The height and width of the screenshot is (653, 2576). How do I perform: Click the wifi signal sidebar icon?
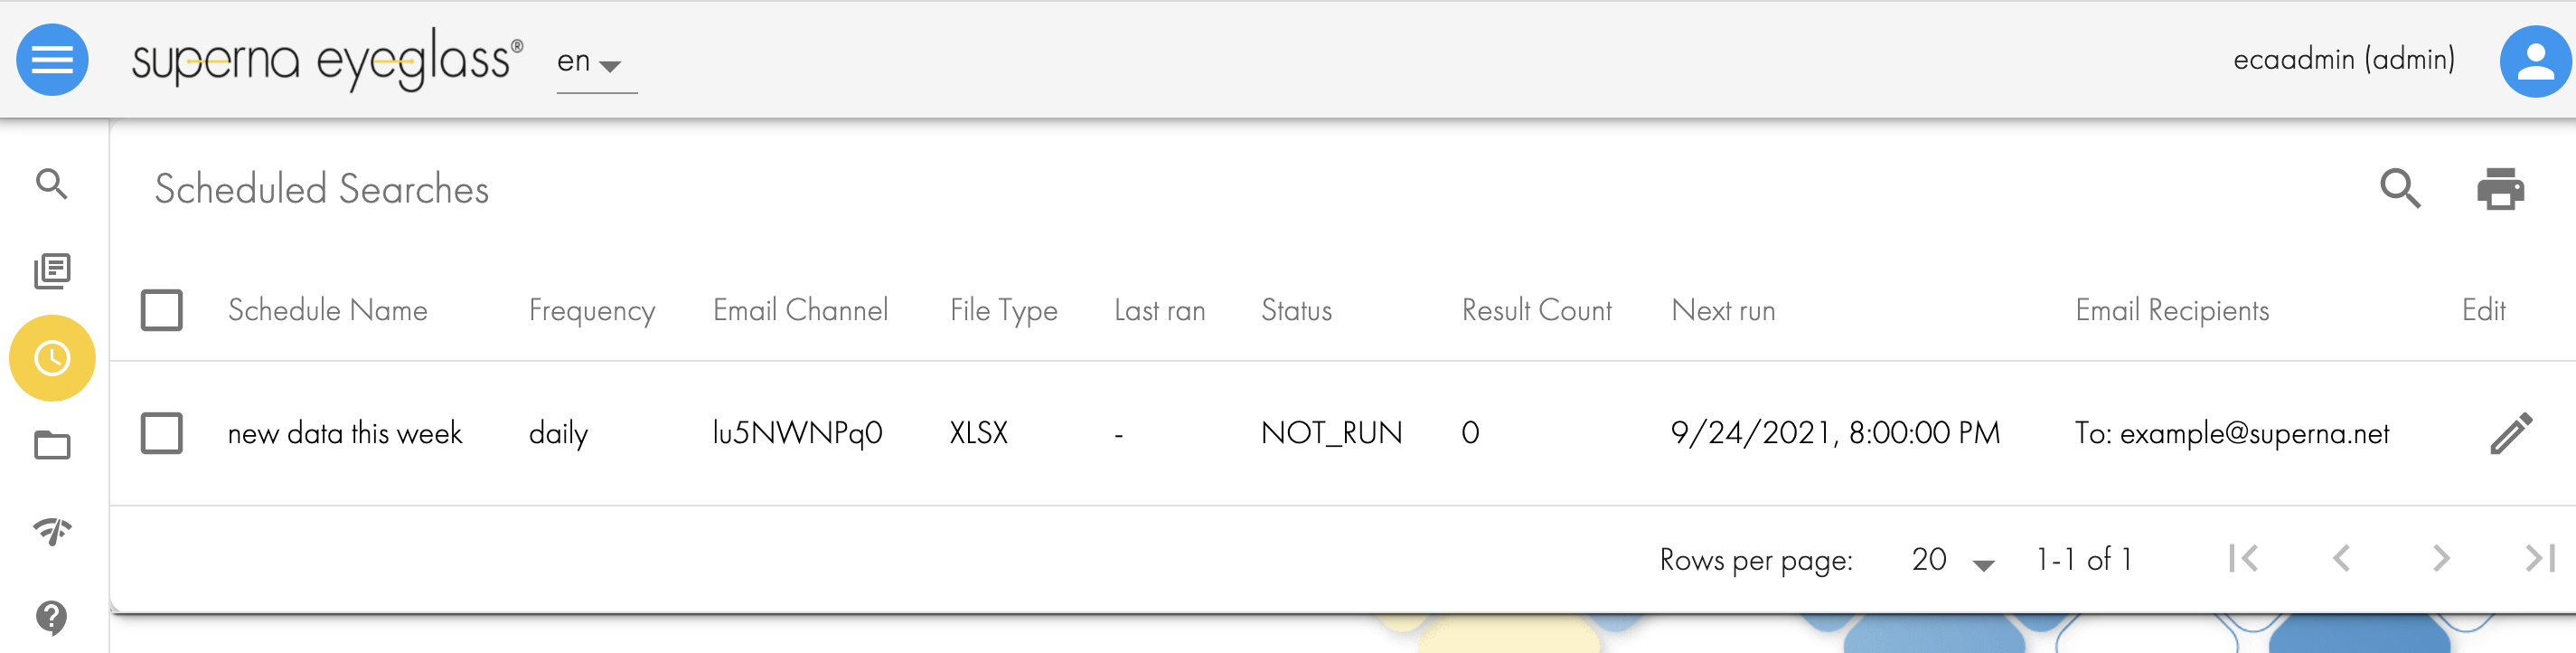click(x=52, y=531)
